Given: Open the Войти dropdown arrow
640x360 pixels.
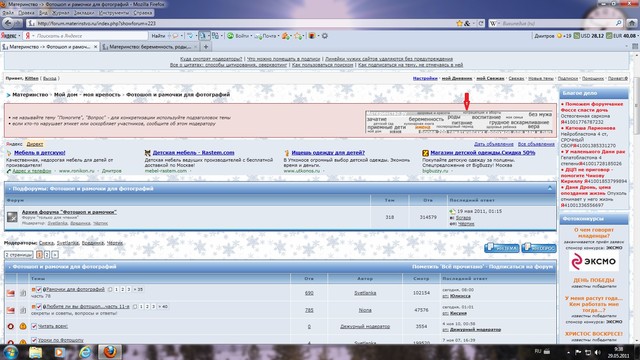Looking at the screenshot, I should (251, 36).
